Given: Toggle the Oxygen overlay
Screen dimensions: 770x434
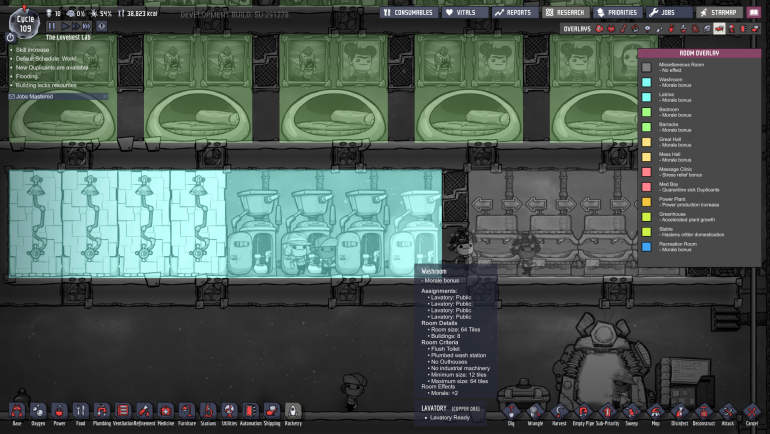Looking at the screenshot, I should [600, 29].
